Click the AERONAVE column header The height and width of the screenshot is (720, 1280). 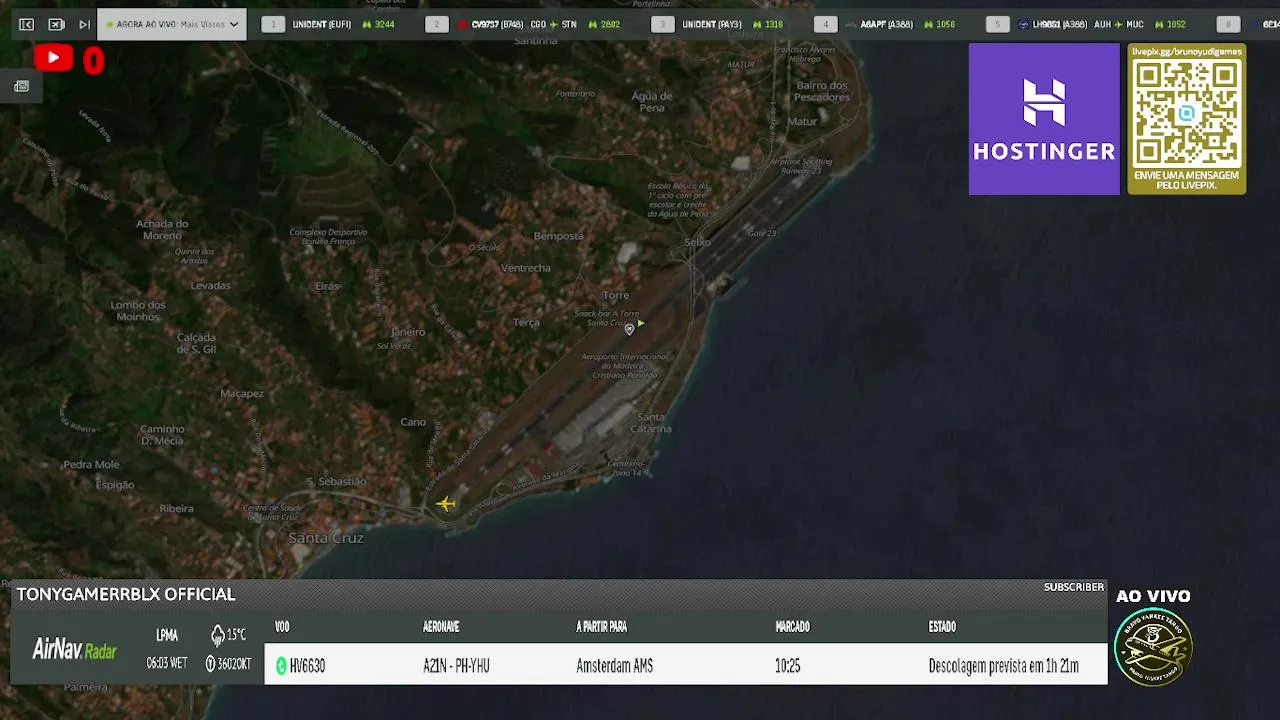point(441,627)
